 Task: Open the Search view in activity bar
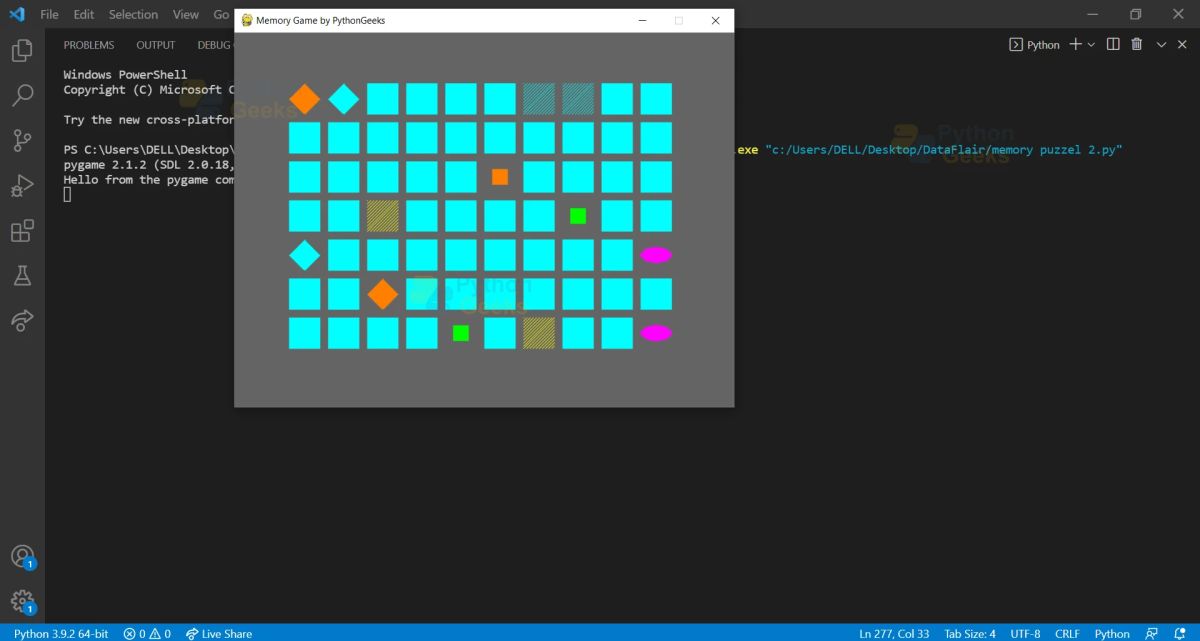[x=22, y=95]
